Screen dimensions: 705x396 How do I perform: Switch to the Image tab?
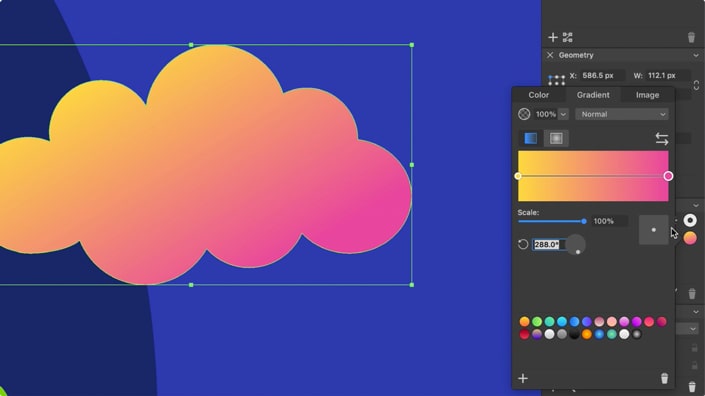point(647,95)
